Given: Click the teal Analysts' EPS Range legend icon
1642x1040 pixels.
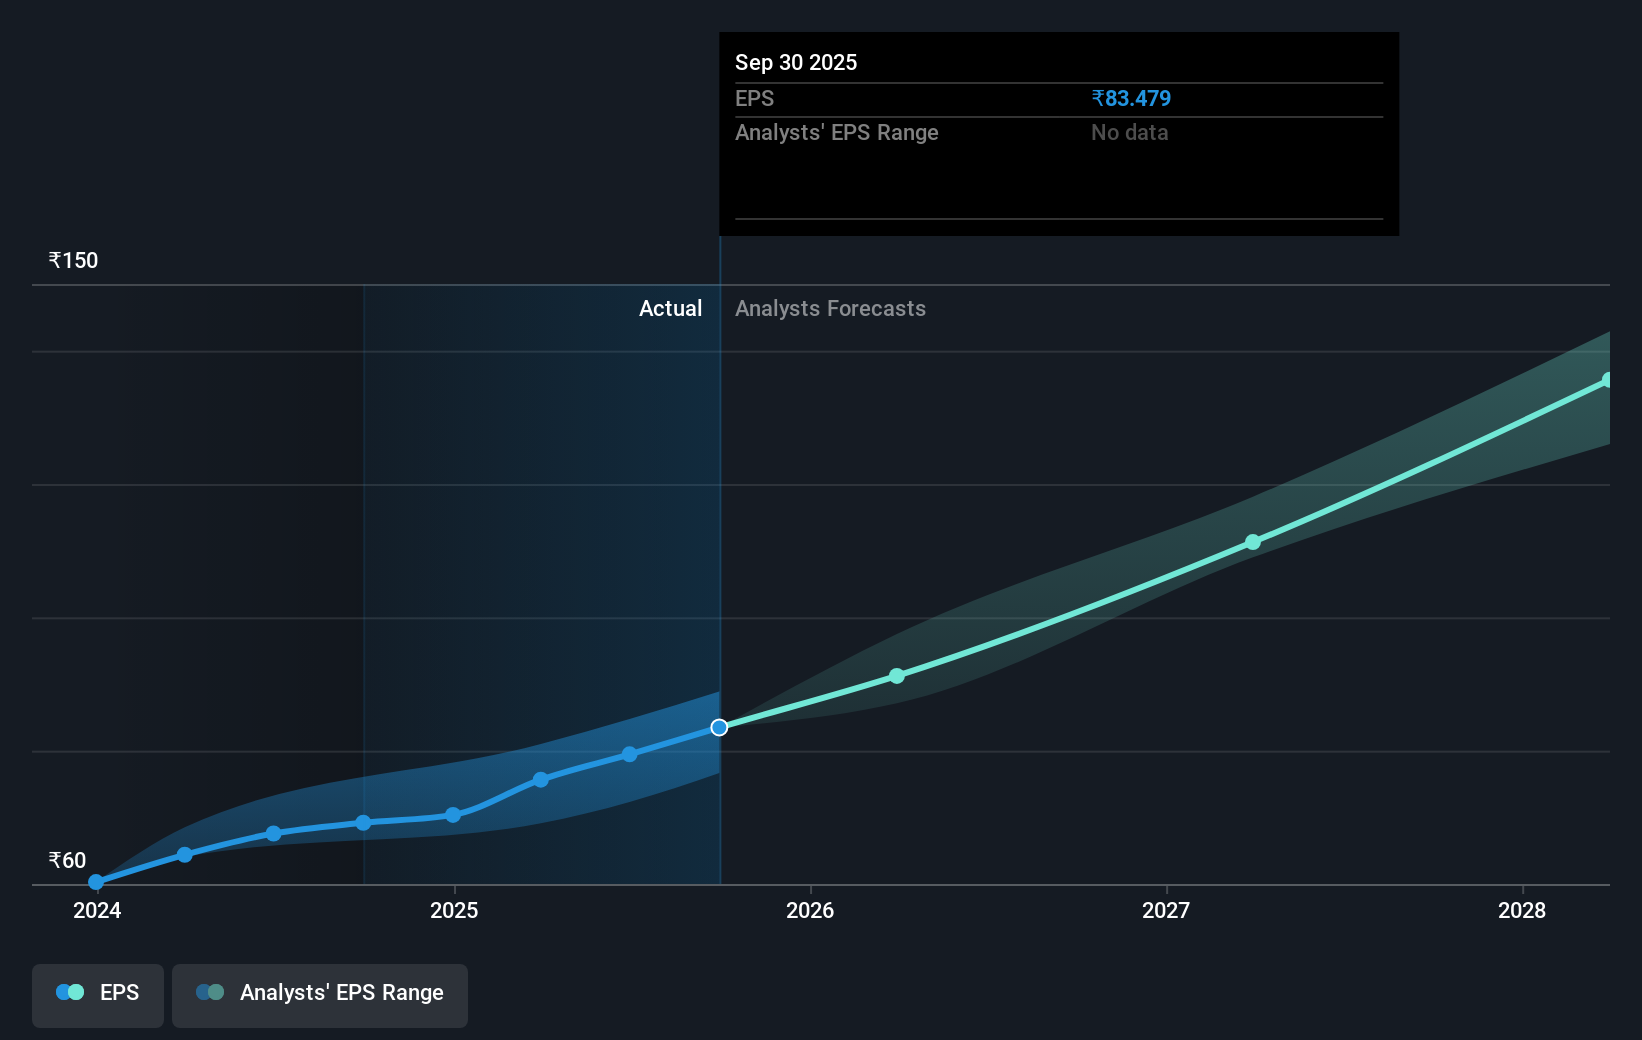Looking at the screenshot, I should [x=209, y=992].
